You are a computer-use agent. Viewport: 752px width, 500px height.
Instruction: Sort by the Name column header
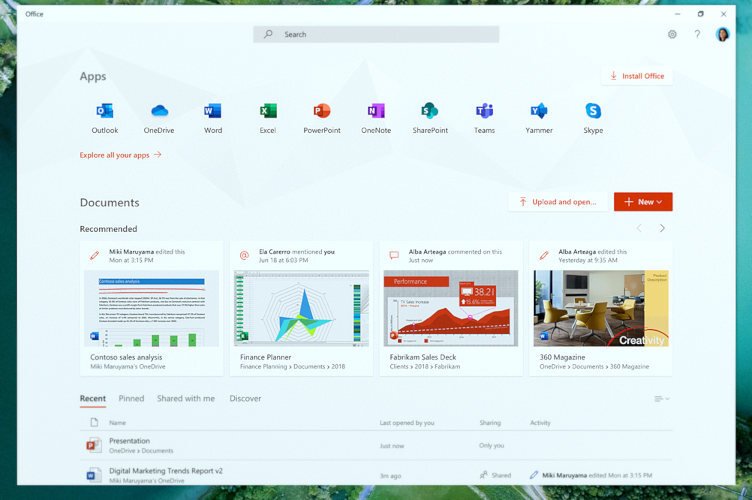117,423
